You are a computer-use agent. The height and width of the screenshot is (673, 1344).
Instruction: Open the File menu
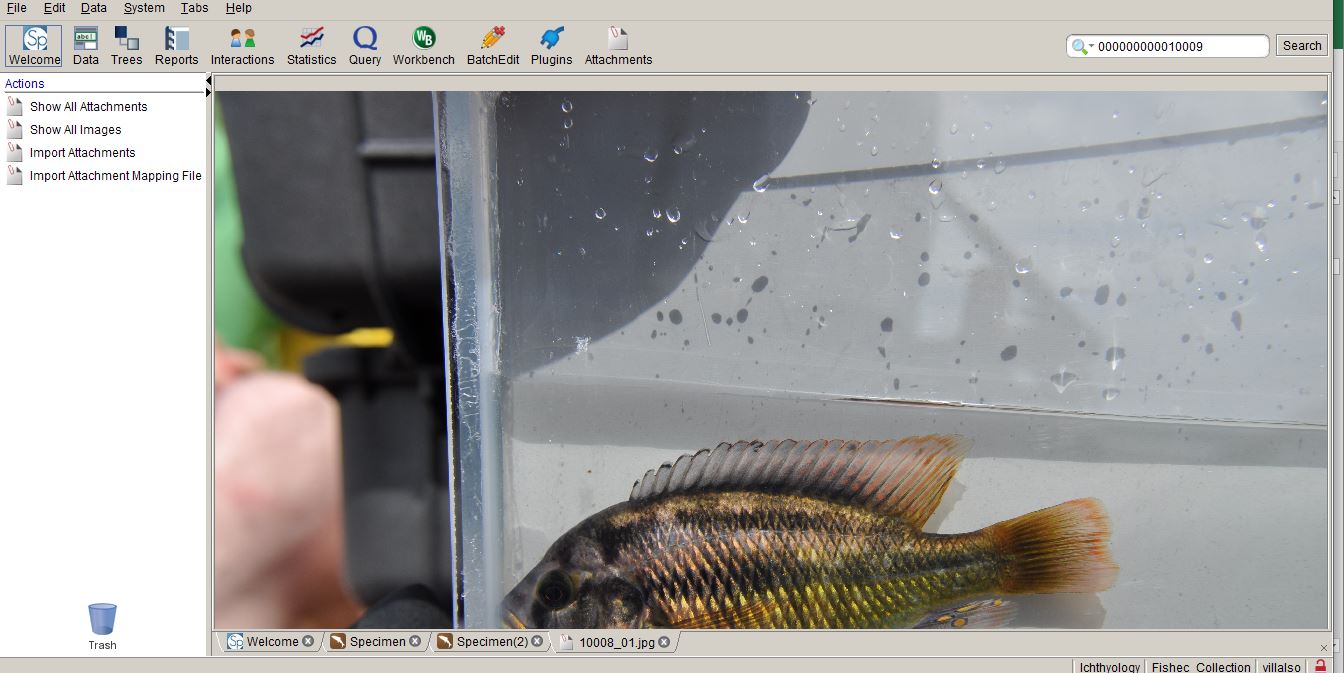17,8
